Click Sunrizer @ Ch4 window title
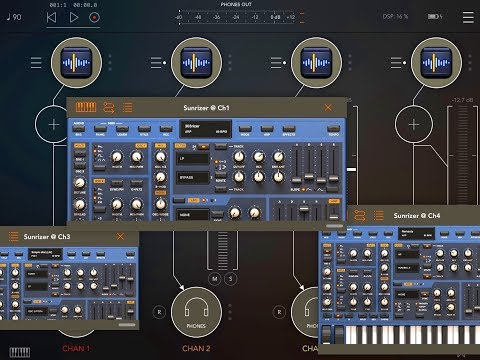Screen dimensions: 480x360 click(x=417, y=216)
